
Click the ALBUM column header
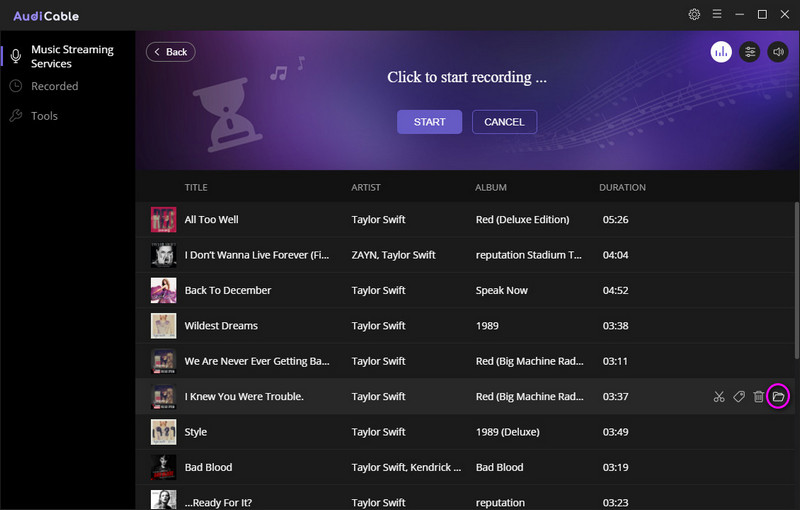[491, 187]
